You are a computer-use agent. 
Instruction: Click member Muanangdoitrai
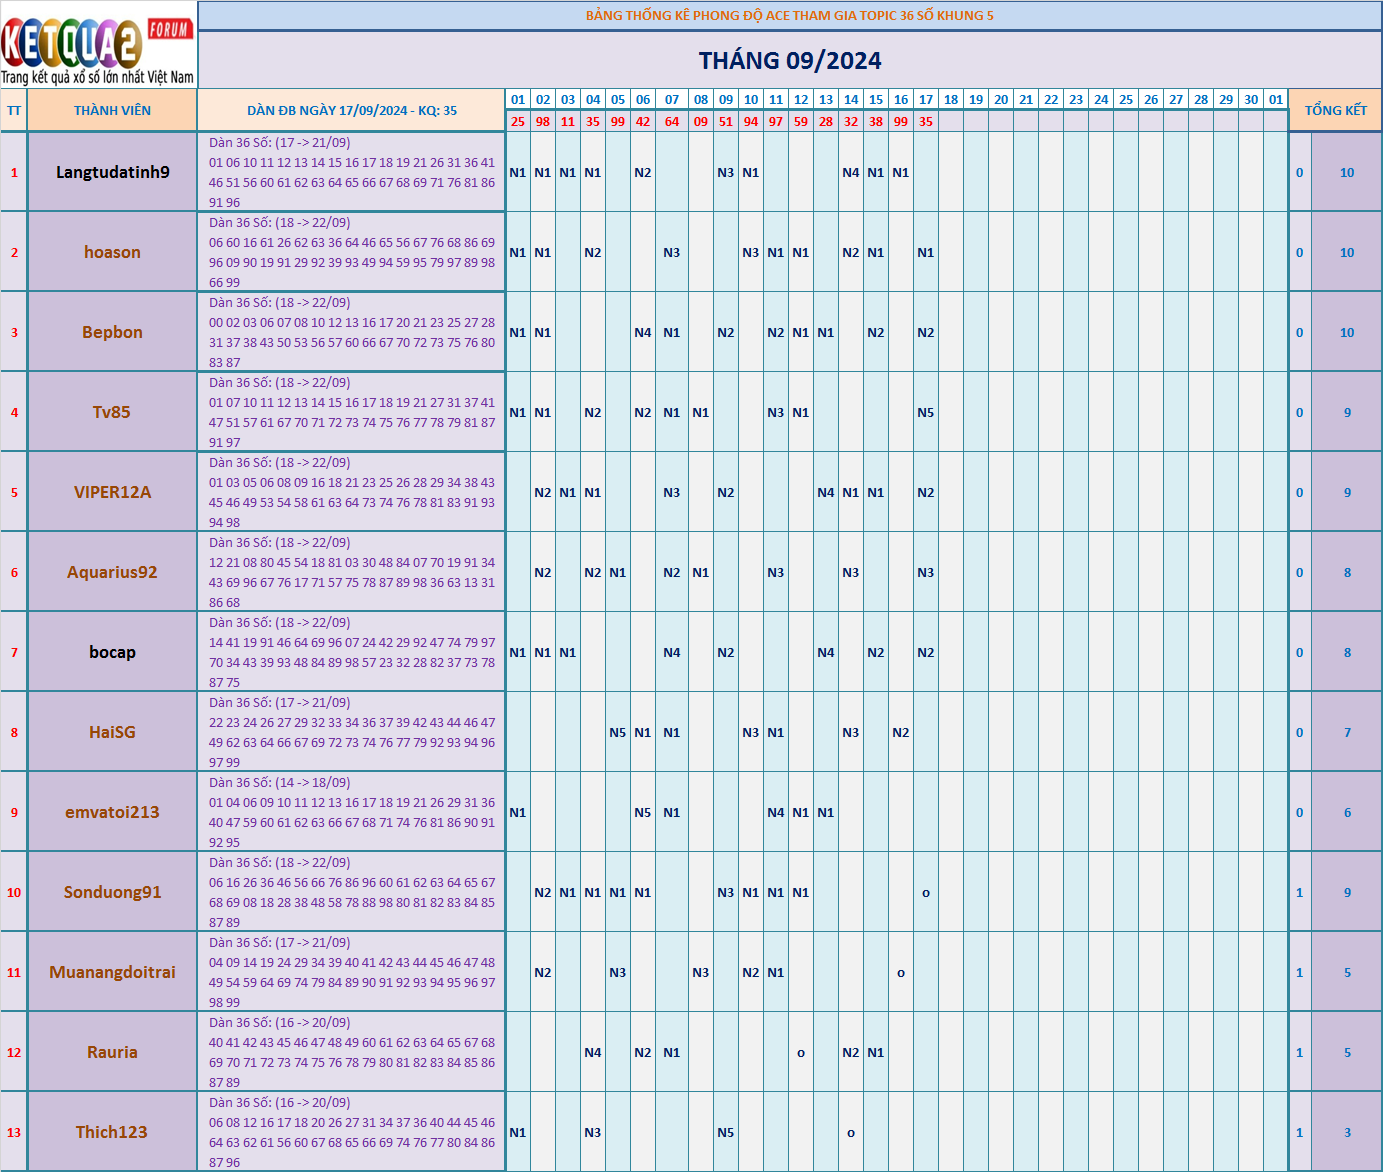[x=112, y=972]
